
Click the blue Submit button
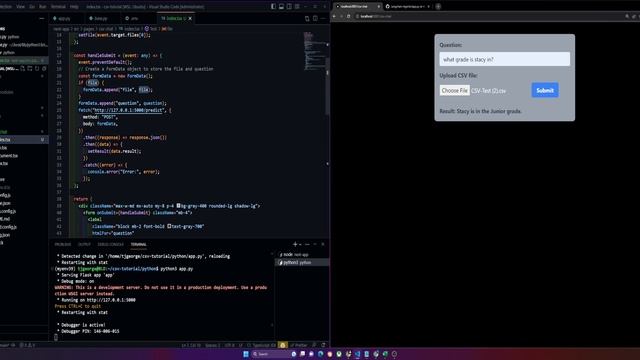(x=545, y=90)
